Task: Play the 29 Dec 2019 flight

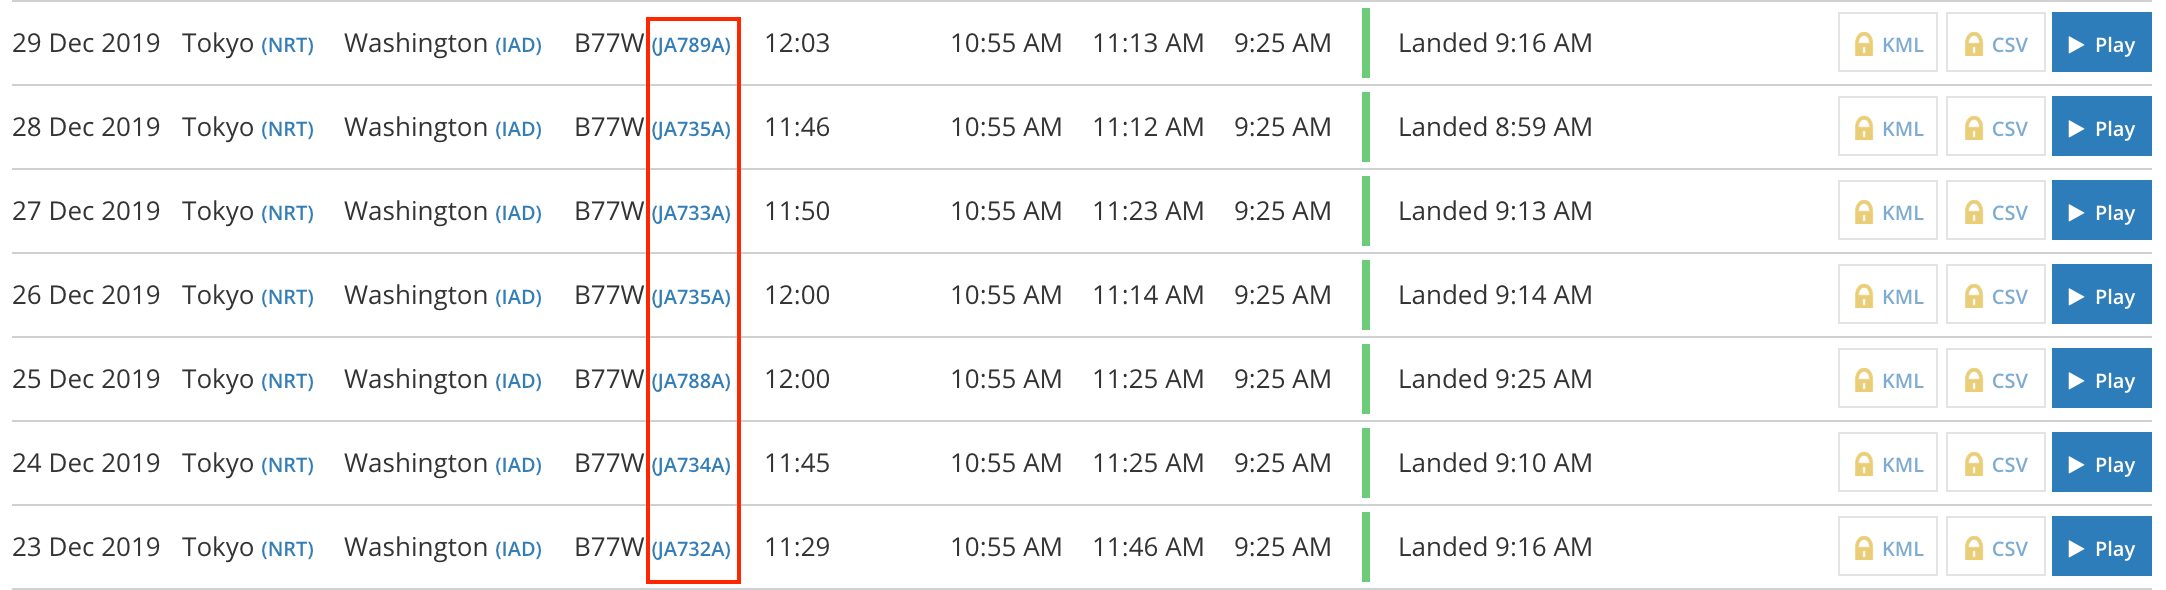Action: coord(2101,43)
